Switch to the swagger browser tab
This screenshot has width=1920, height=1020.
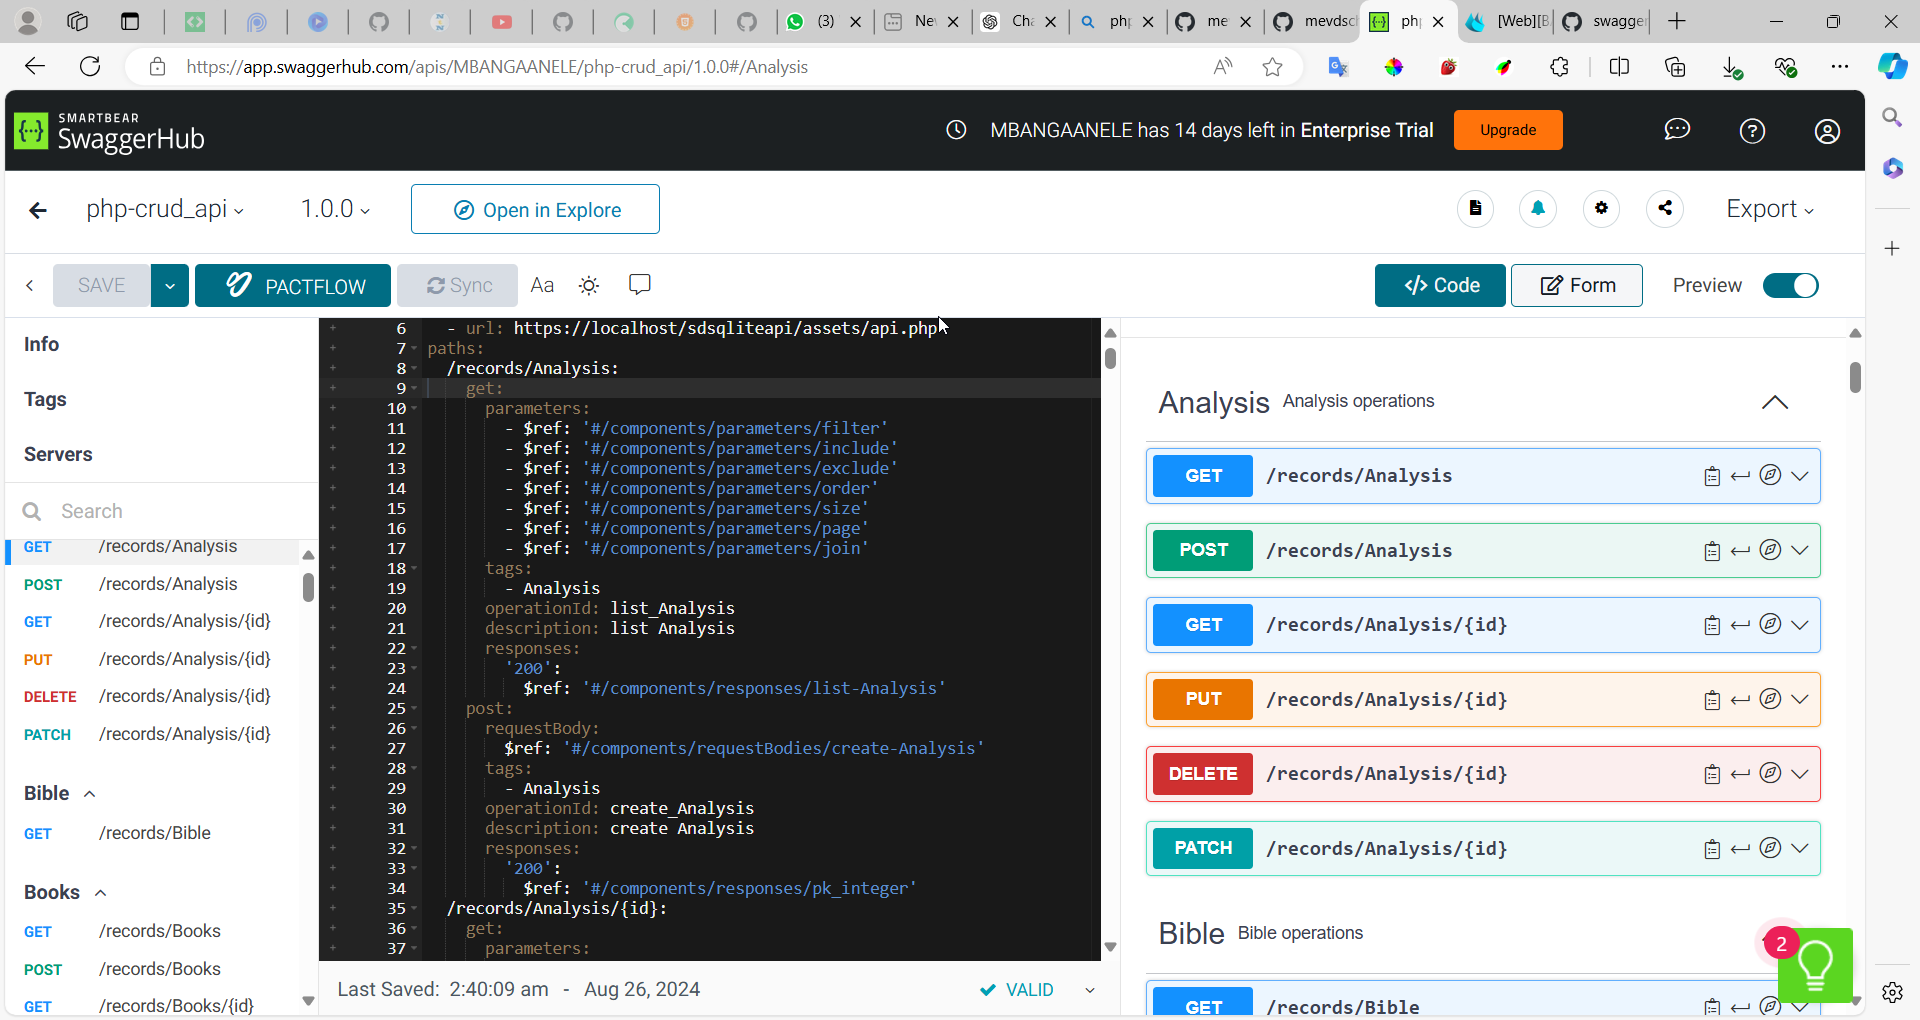[x=1604, y=22]
